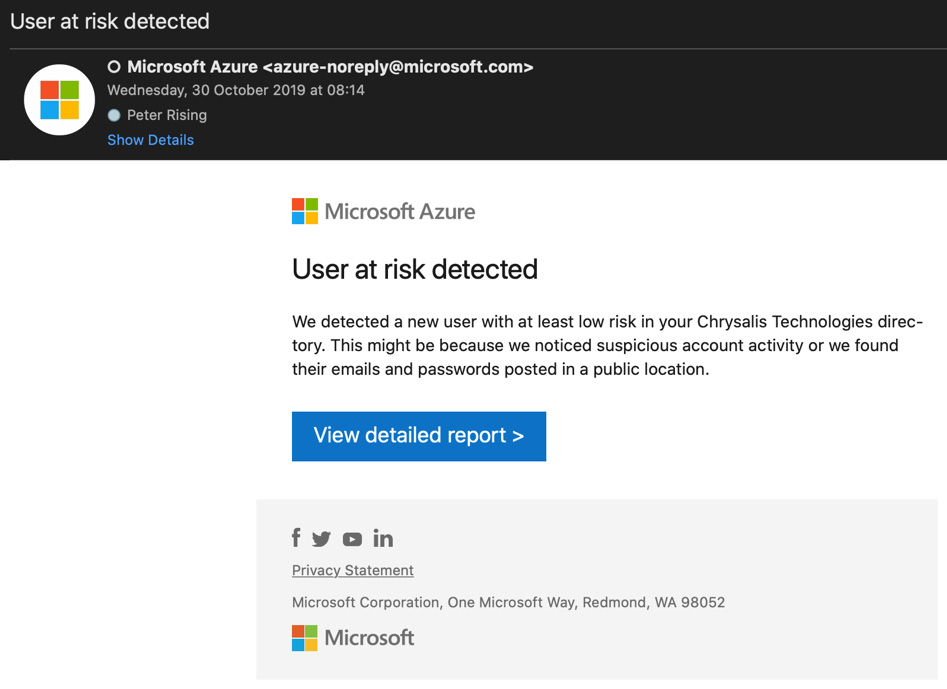Open the LinkedIn icon link

pos(383,538)
